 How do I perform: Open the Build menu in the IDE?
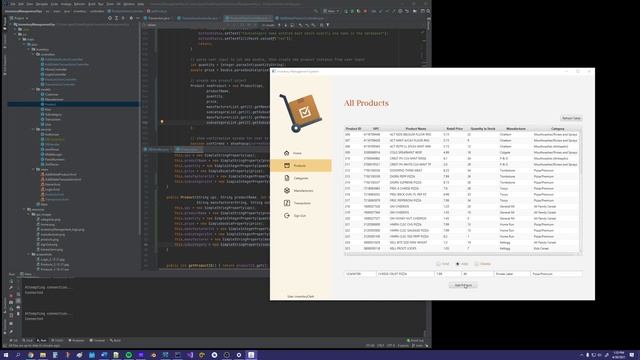pos(92,4)
